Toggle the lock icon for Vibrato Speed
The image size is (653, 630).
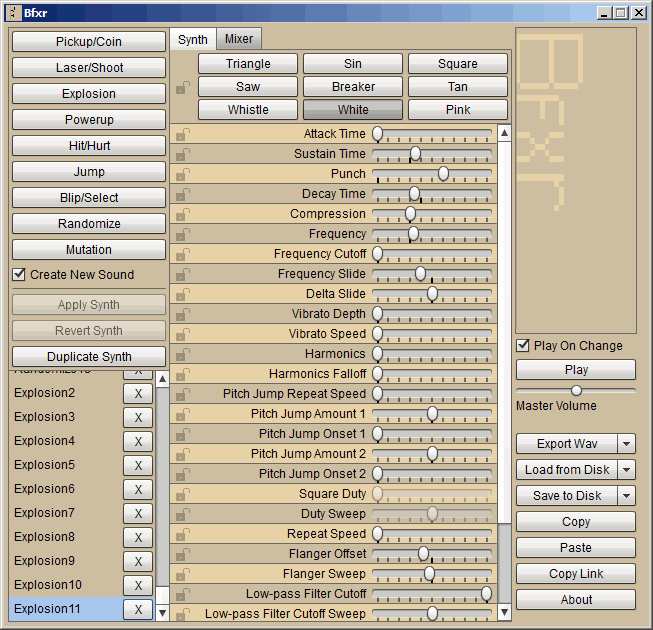(182, 334)
